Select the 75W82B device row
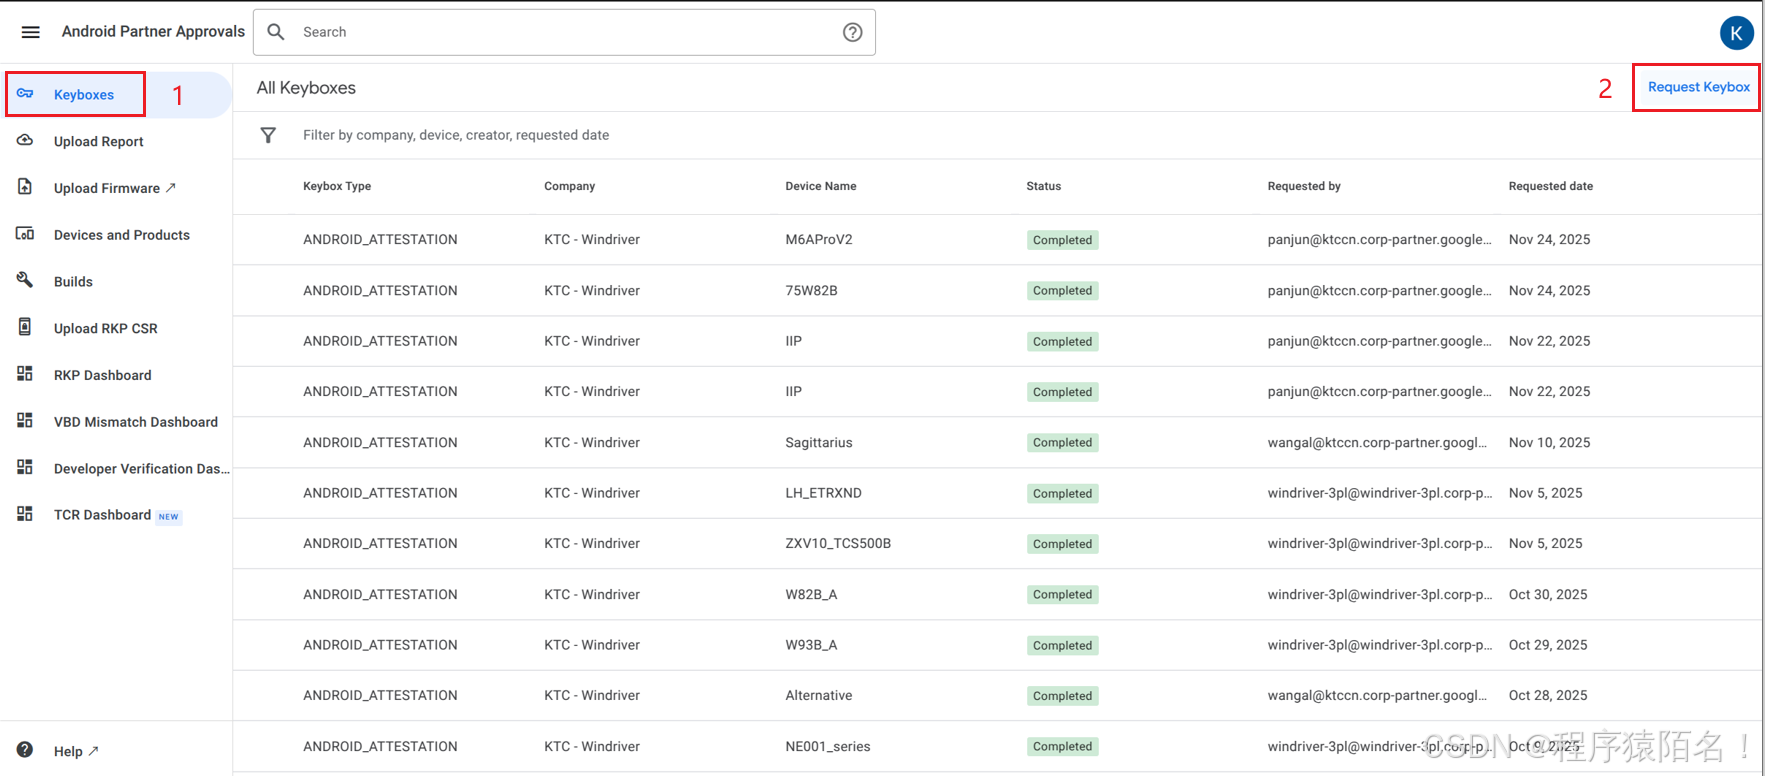Image resolution: width=1765 pixels, height=776 pixels. click(x=997, y=291)
